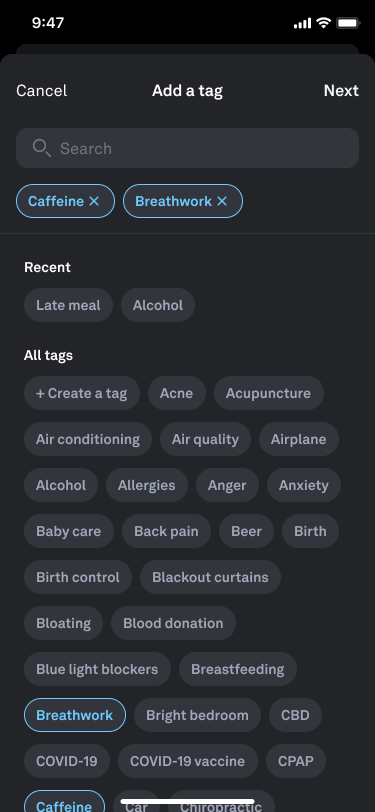Image resolution: width=375 pixels, height=812 pixels.
Task: Select the Blue light blockers tag
Action: (97, 669)
